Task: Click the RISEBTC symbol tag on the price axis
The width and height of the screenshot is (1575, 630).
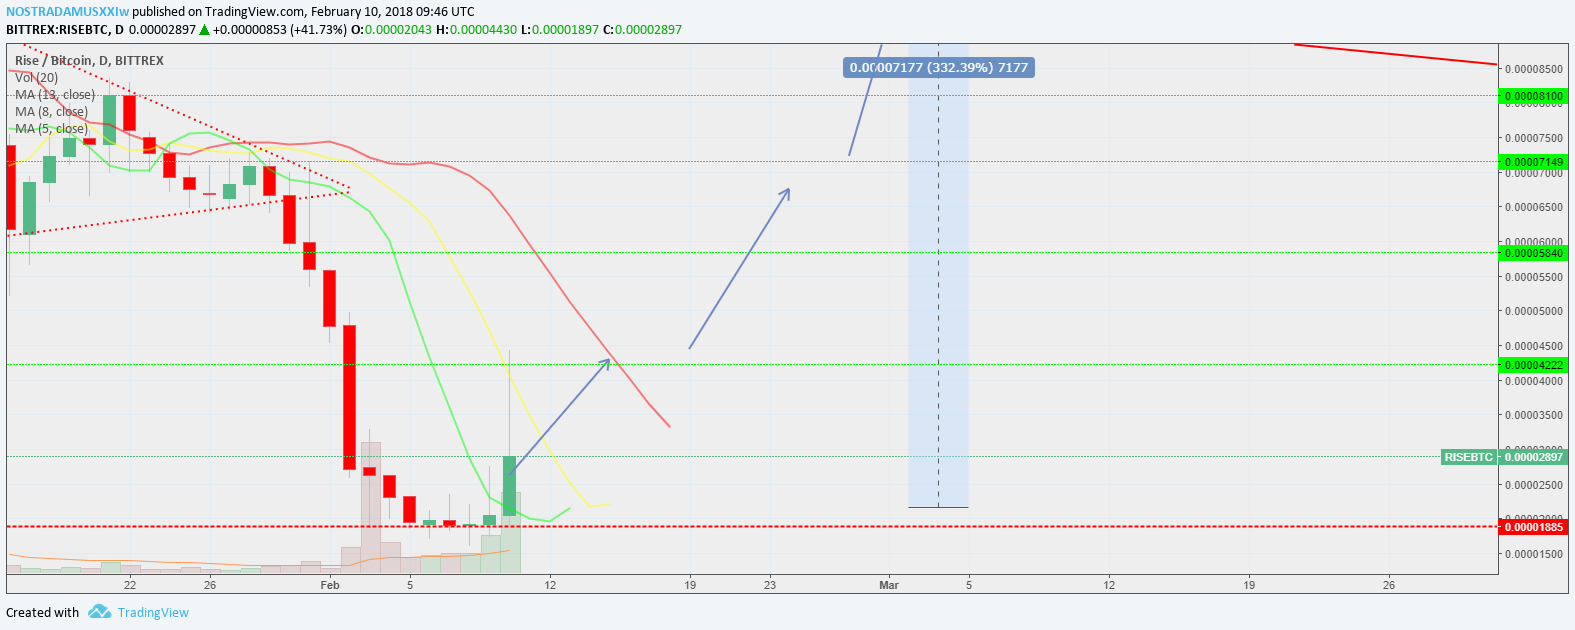Action: click(x=1469, y=457)
